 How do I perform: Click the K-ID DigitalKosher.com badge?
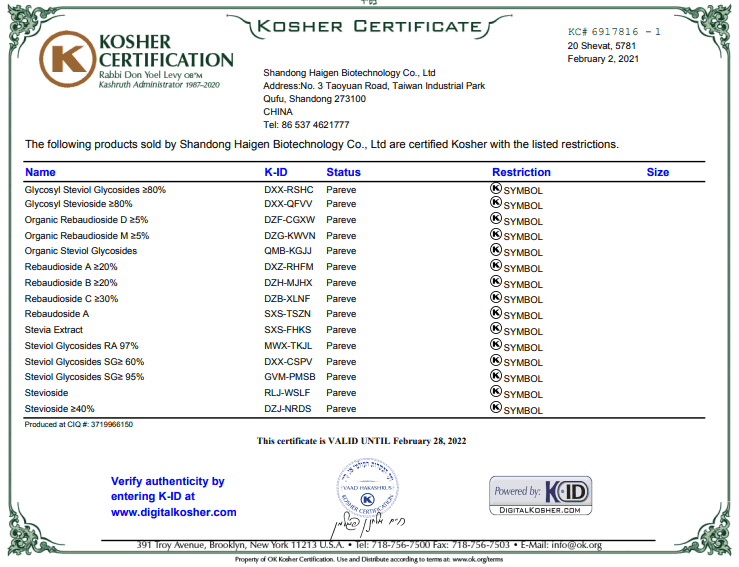(541, 495)
